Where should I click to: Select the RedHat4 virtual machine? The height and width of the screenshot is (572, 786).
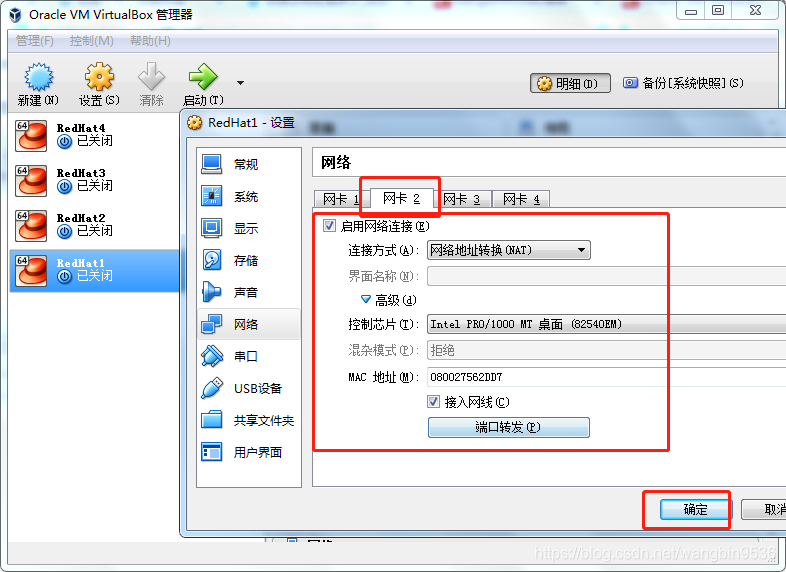tap(94, 135)
